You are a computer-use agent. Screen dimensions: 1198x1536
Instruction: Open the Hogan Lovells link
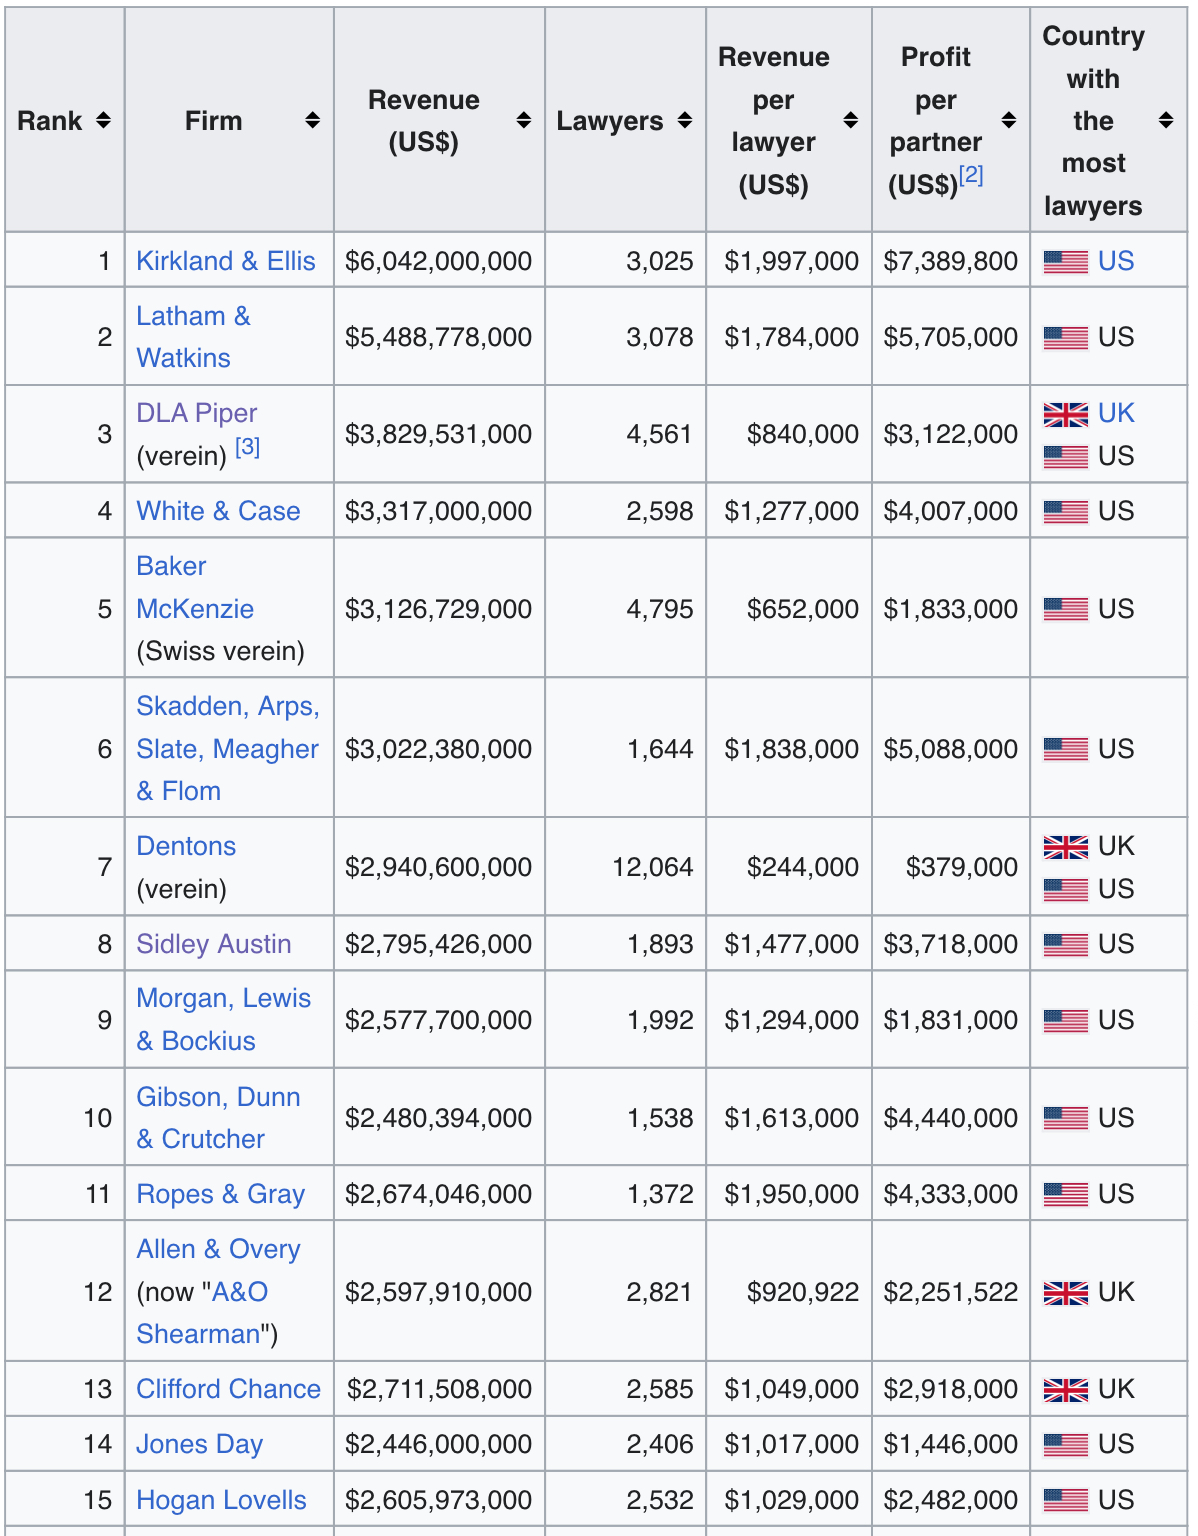(x=222, y=1500)
